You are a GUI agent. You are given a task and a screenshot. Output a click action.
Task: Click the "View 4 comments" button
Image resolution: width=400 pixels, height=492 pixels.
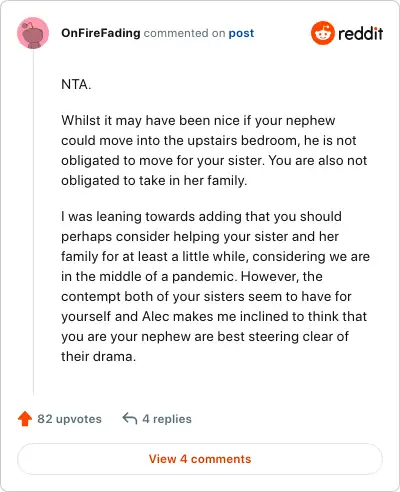(200, 459)
